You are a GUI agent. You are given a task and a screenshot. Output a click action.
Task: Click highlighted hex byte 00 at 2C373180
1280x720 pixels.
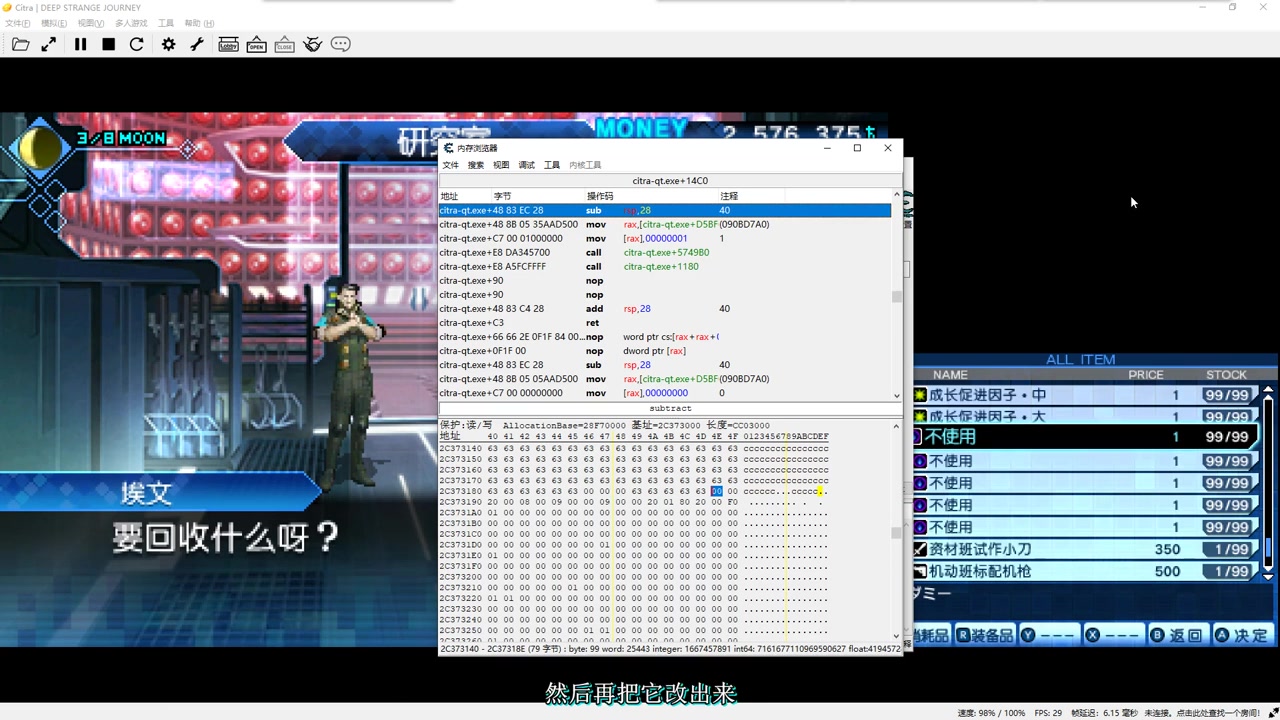(717, 491)
